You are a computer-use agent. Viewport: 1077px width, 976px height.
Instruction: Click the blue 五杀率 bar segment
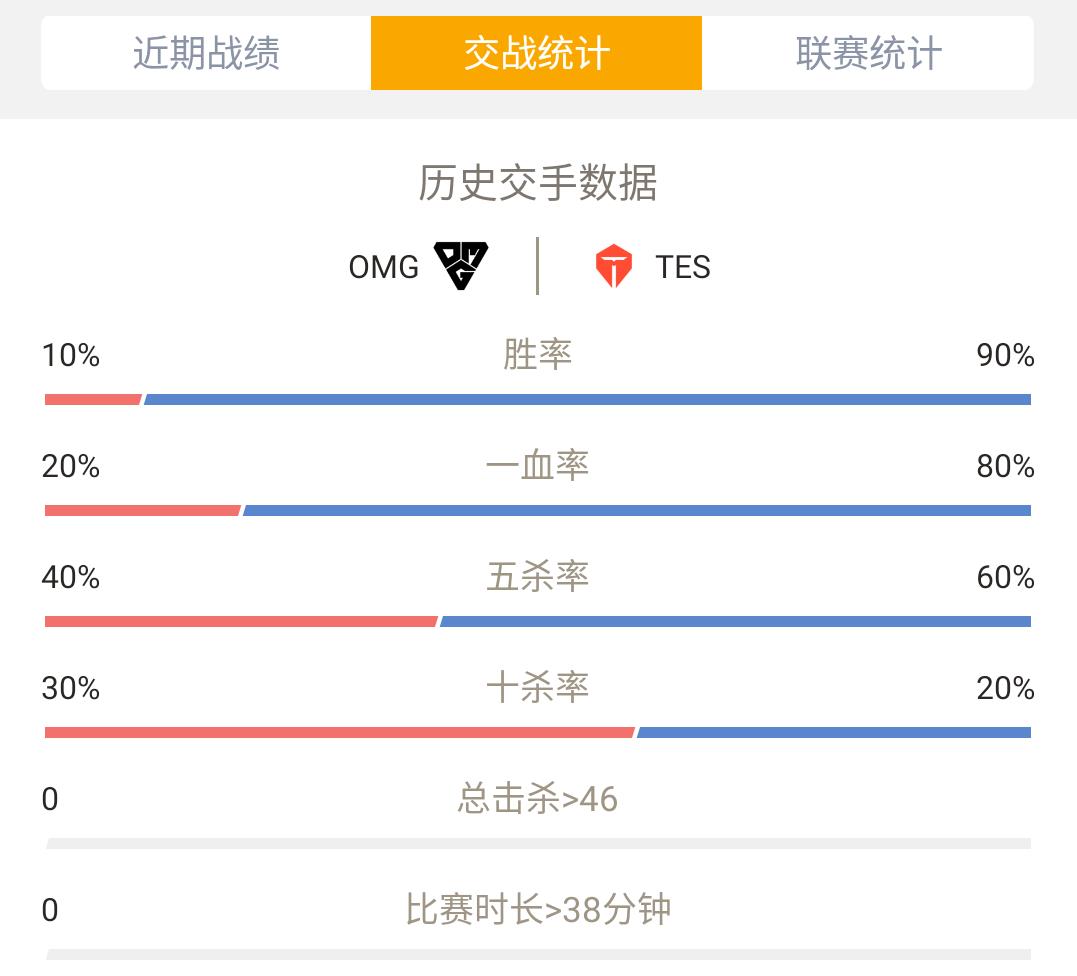736,622
